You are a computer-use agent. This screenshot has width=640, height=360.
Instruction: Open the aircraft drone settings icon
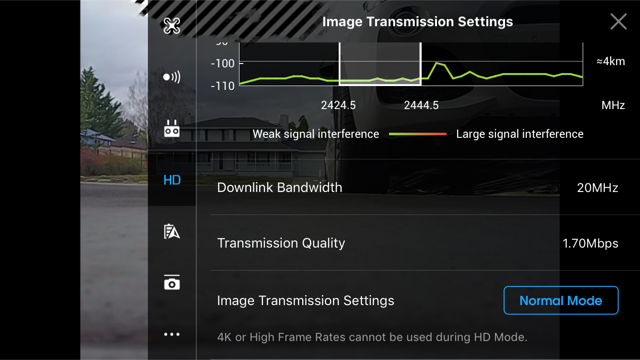[x=171, y=26]
